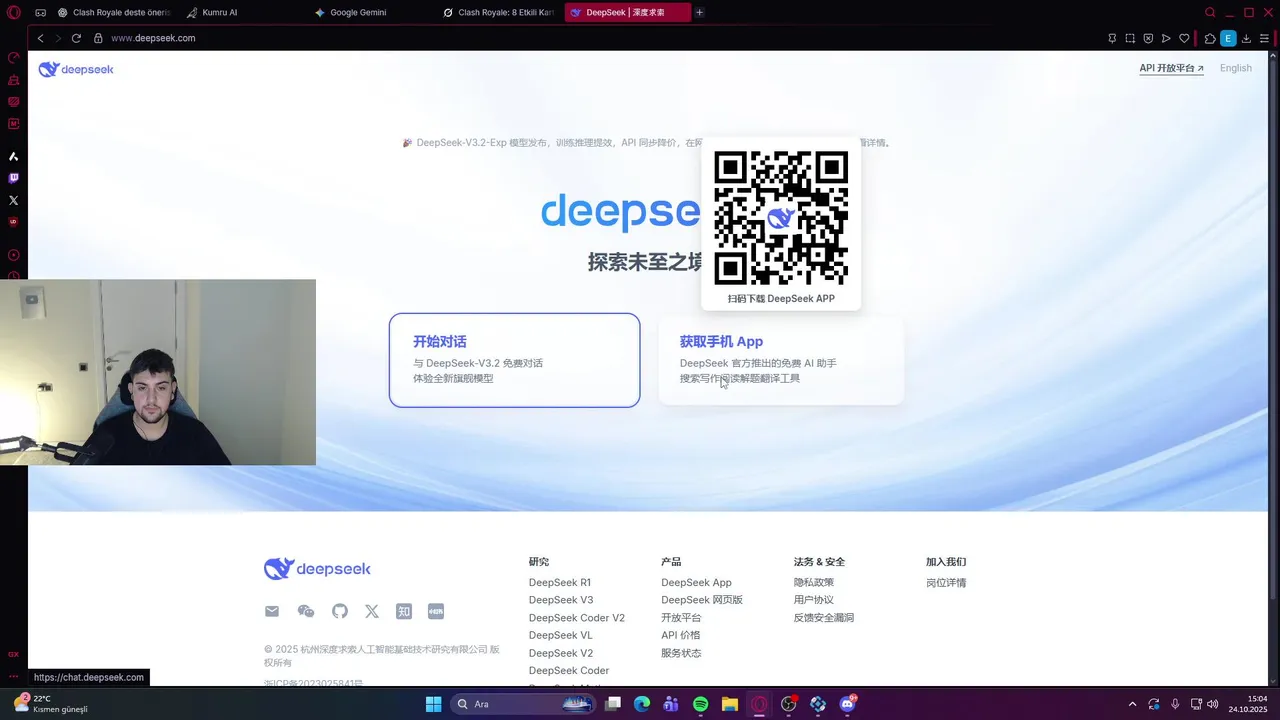
Task: Open the DeepSeek Coder V2 link
Action: pos(577,618)
